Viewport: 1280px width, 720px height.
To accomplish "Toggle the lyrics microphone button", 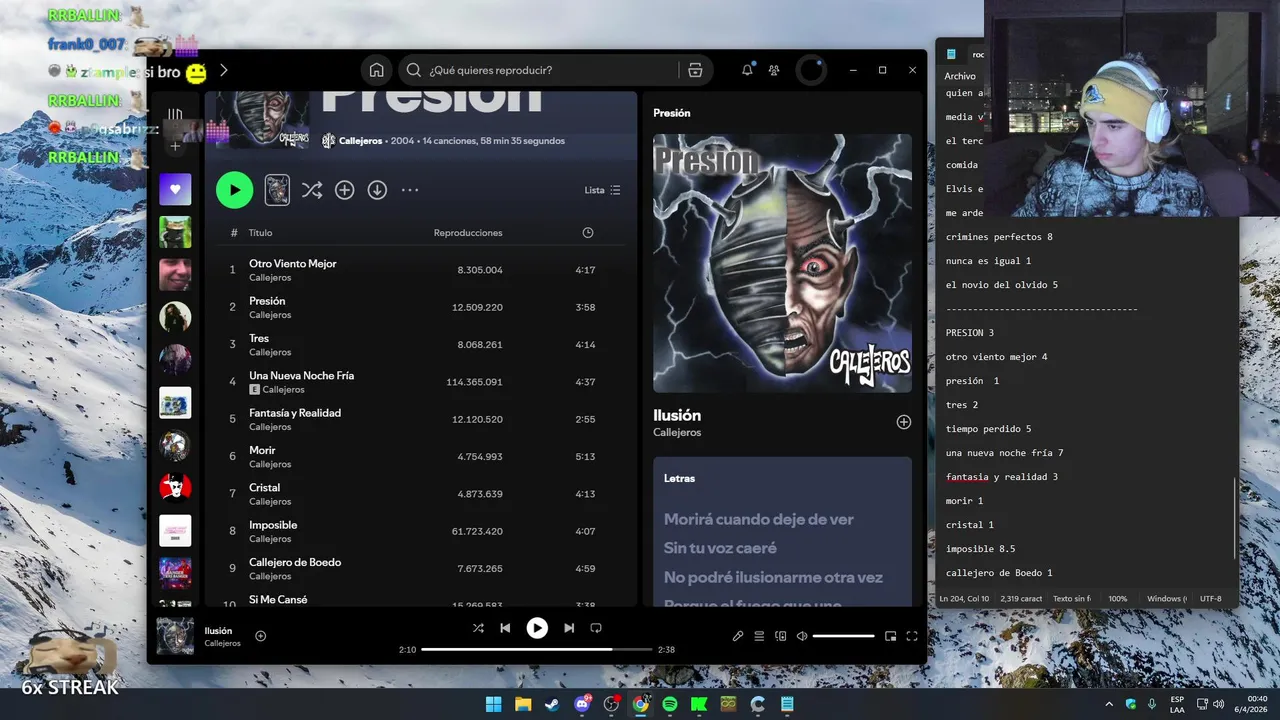I will (x=738, y=636).
